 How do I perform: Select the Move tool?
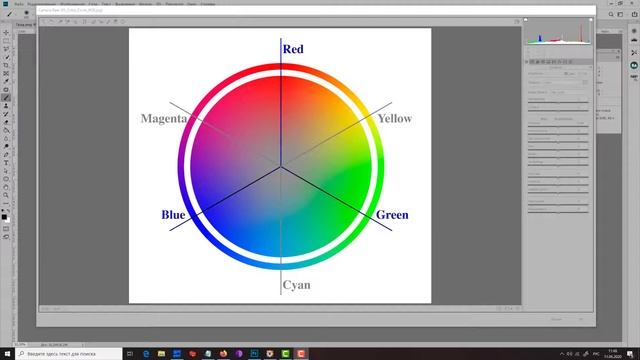pyautogui.click(x=6, y=33)
